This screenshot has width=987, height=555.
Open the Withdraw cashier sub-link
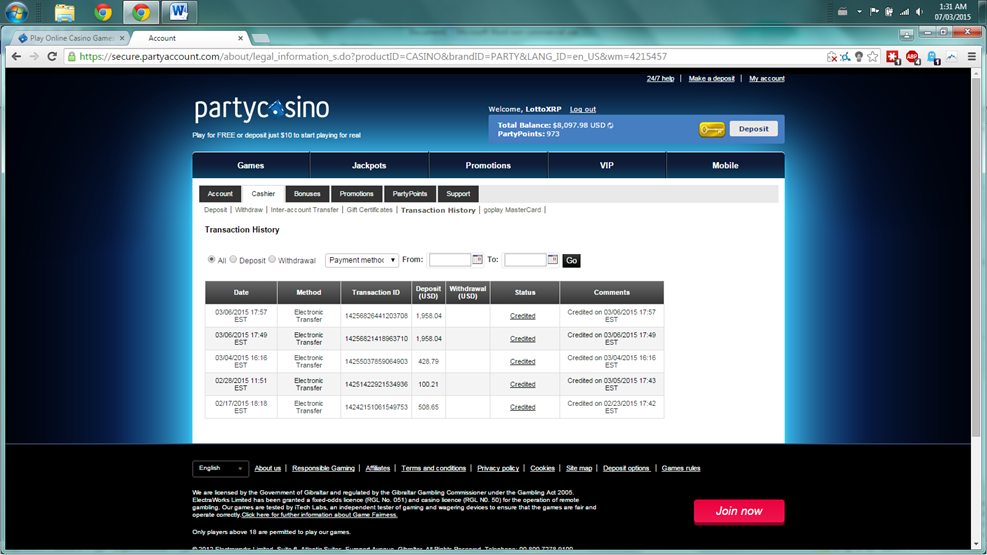pyautogui.click(x=249, y=210)
